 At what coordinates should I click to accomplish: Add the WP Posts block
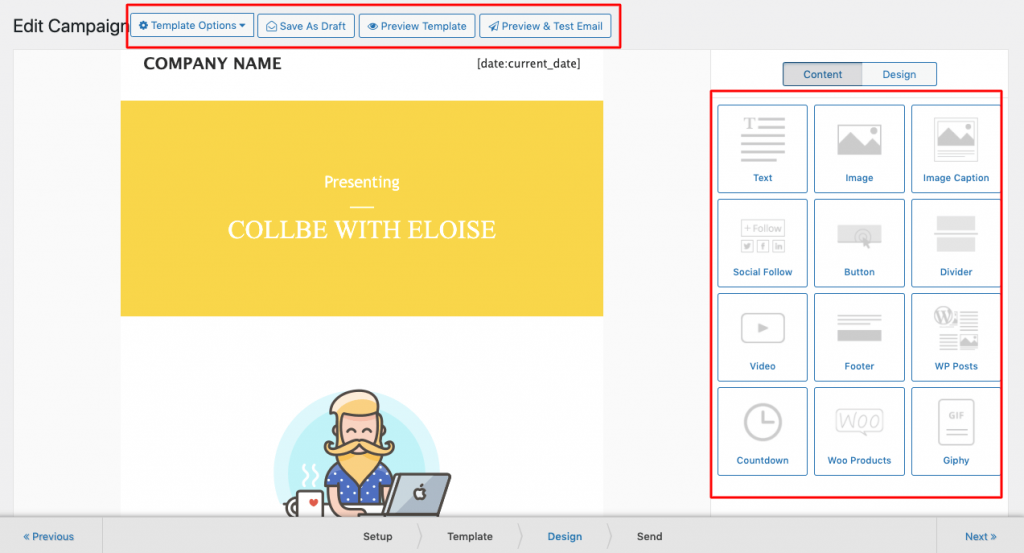[x=955, y=337]
